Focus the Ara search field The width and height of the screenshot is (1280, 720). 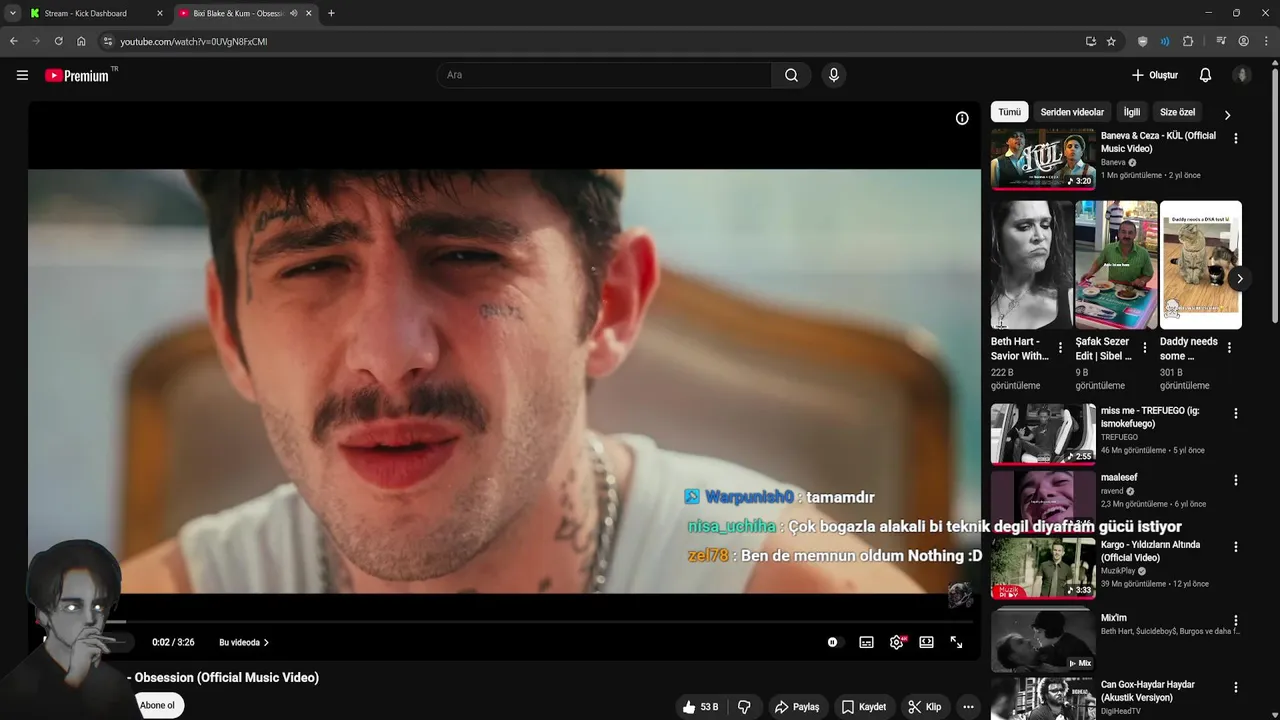pyautogui.click(x=604, y=75)
